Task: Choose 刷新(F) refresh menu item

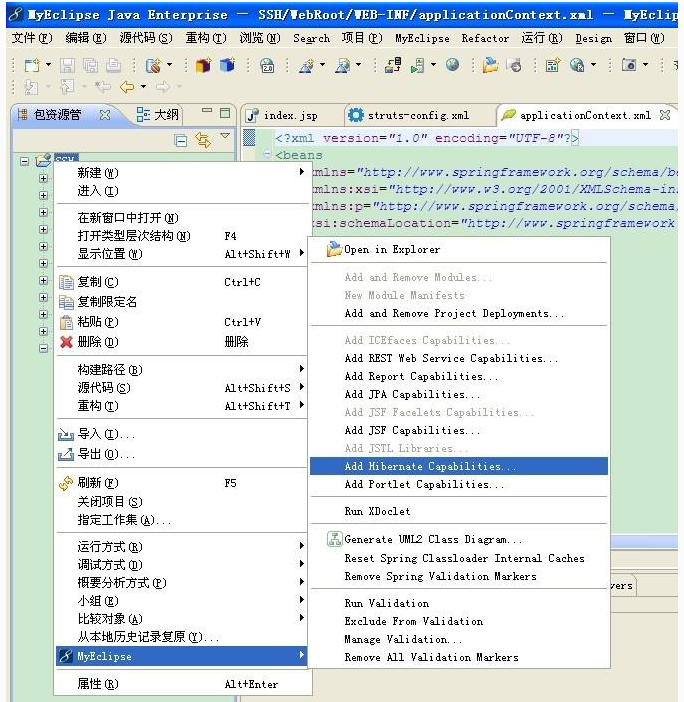Action: coord(181,483)
